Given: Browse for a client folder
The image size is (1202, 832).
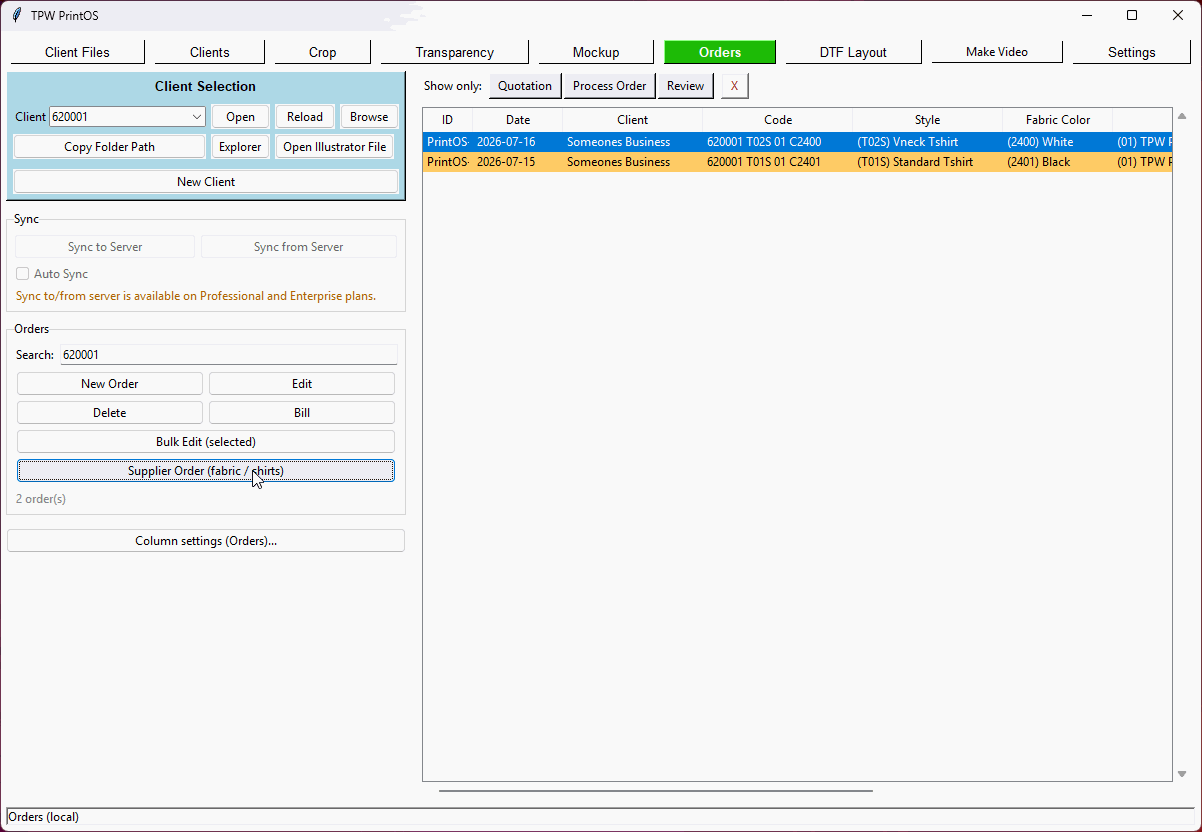Looking at the screenshot, I should point(369,117).
